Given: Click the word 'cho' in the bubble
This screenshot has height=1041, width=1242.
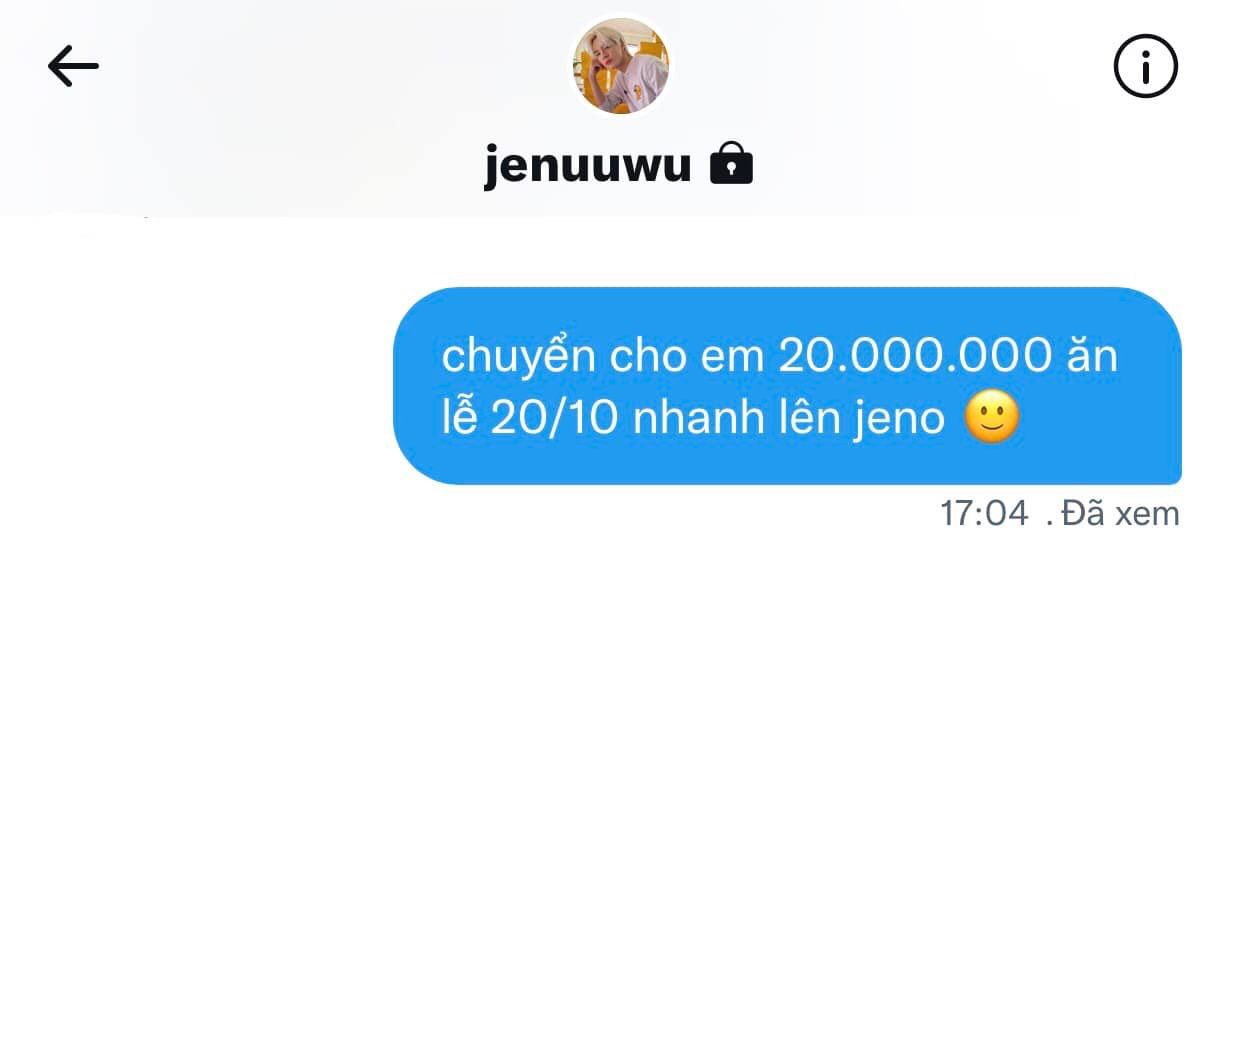Looking at the screenshot, I should pos(647,356).
